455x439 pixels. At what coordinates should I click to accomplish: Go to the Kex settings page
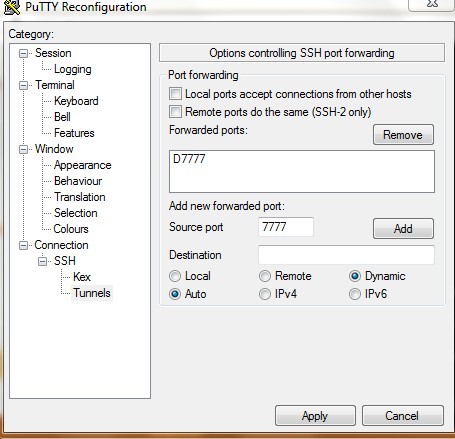[82, 277]
